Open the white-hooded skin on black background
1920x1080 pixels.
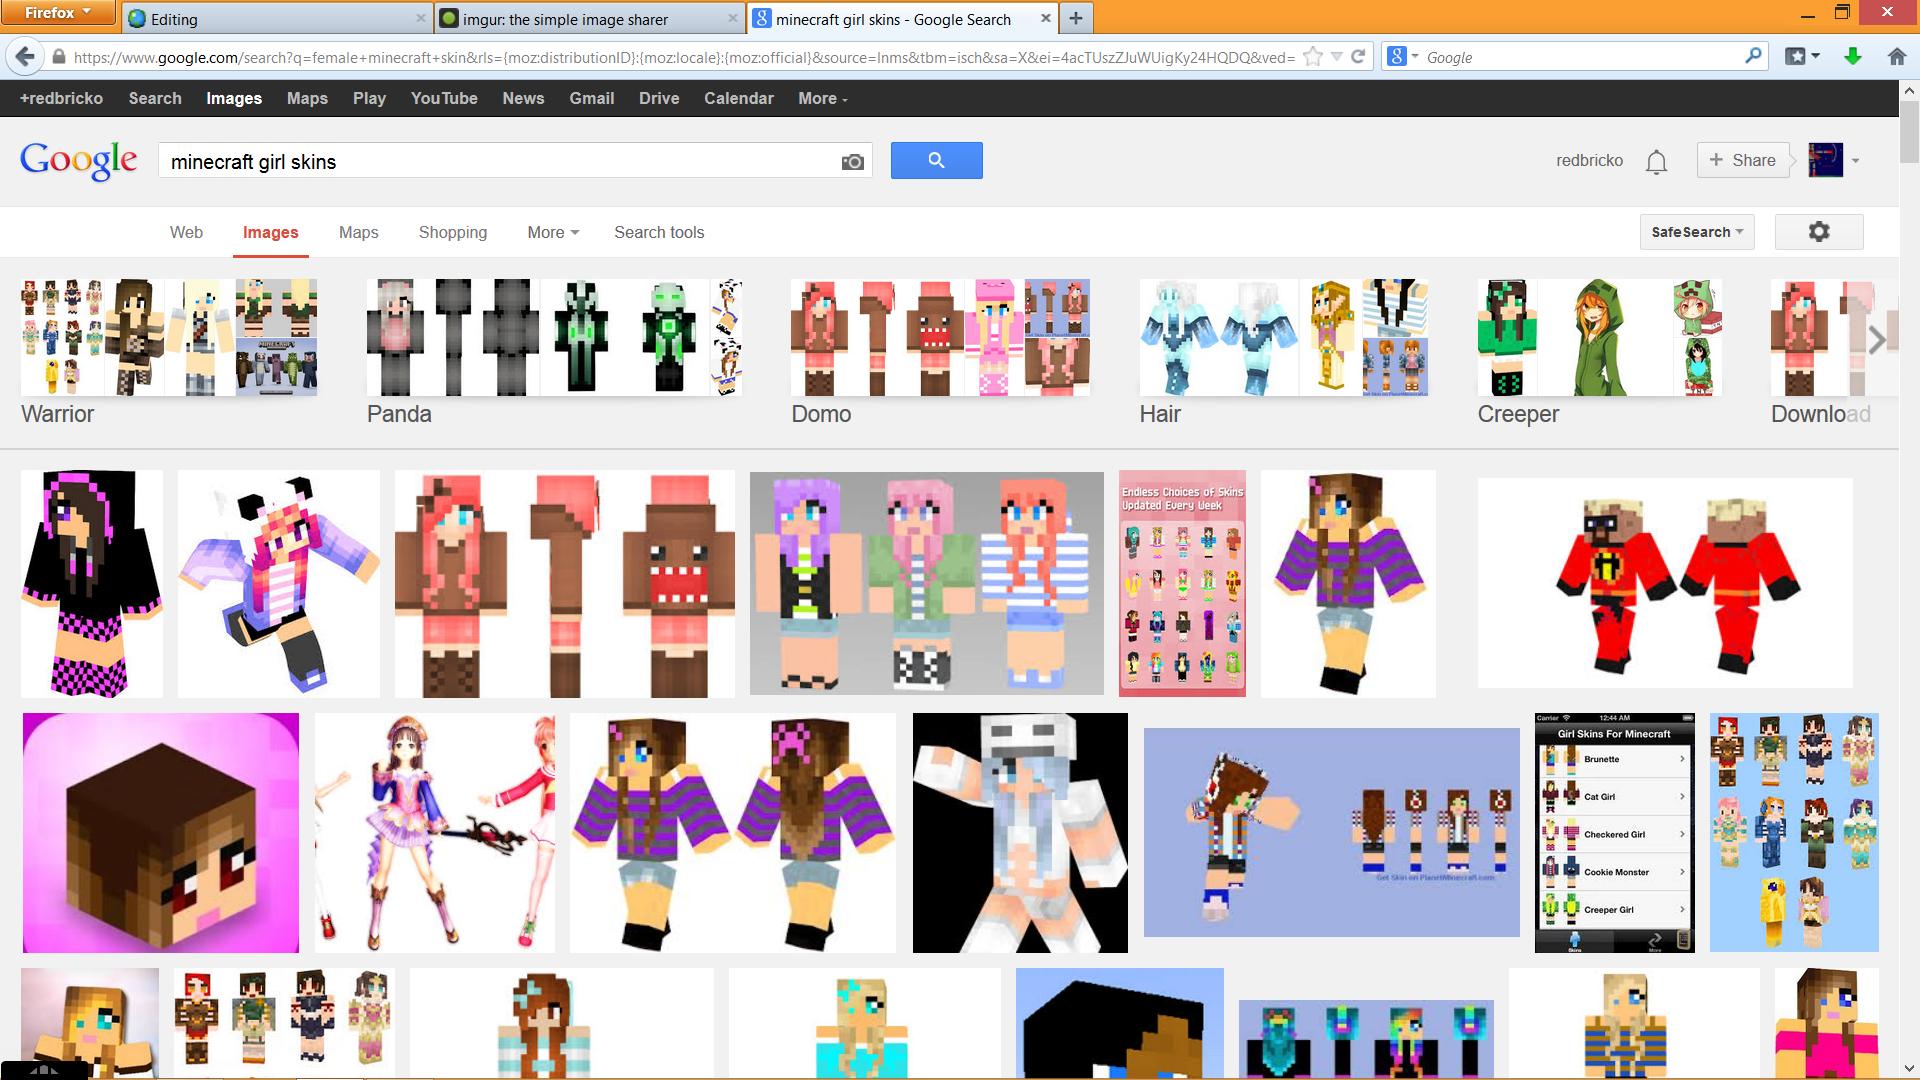(1020, 832)
